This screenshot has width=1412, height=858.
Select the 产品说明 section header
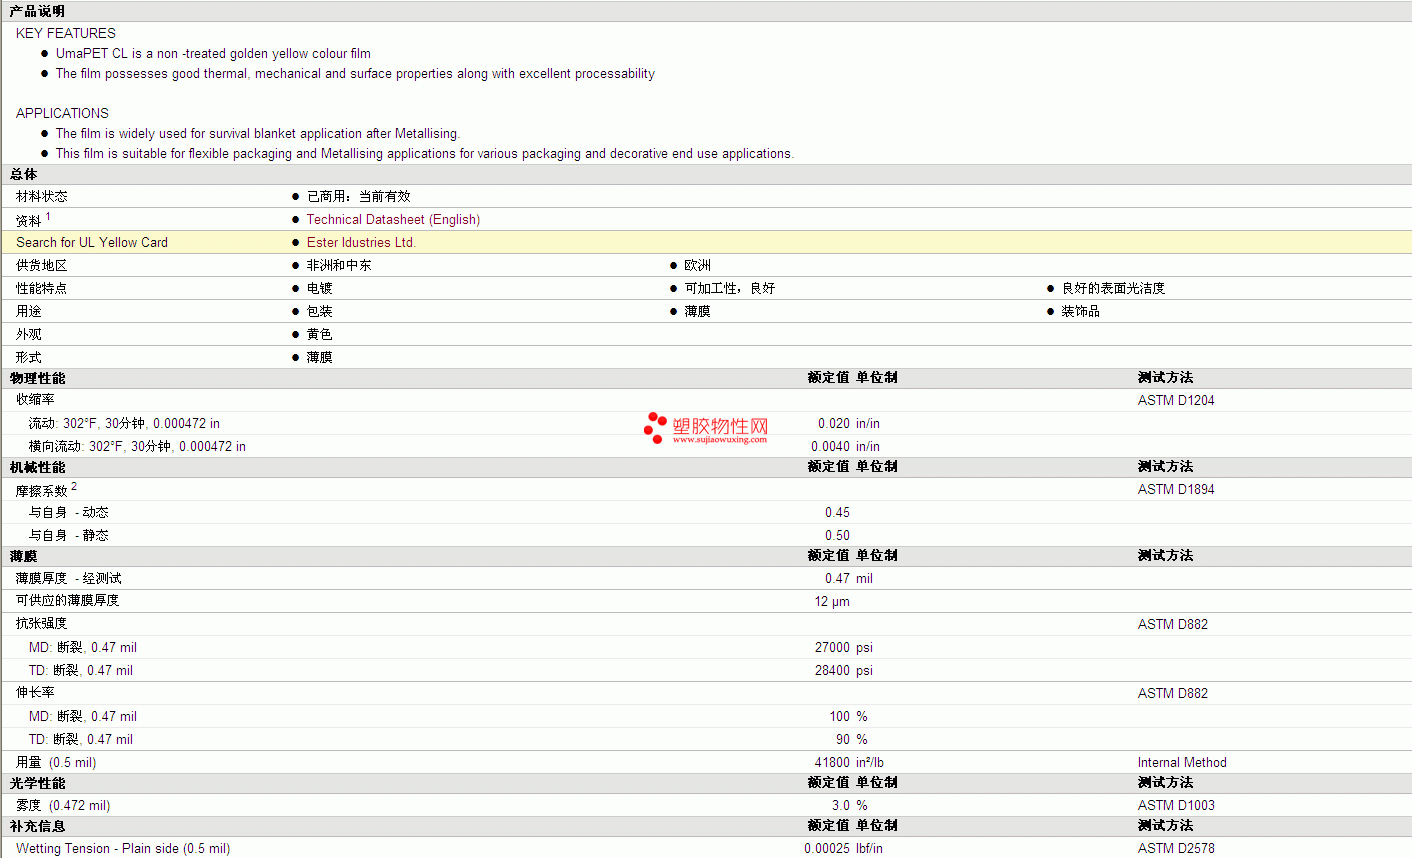[37, 11]
